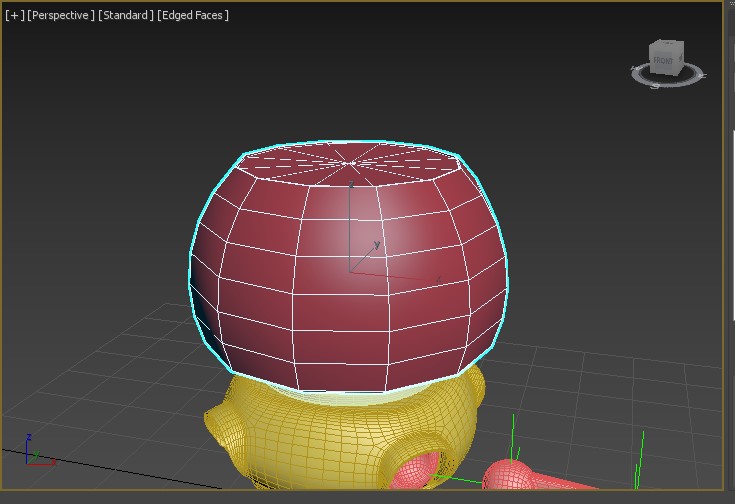Click the top cap center vertex of red mesh
The width and height of the screenshot is (735, 504).
point(350,164)
